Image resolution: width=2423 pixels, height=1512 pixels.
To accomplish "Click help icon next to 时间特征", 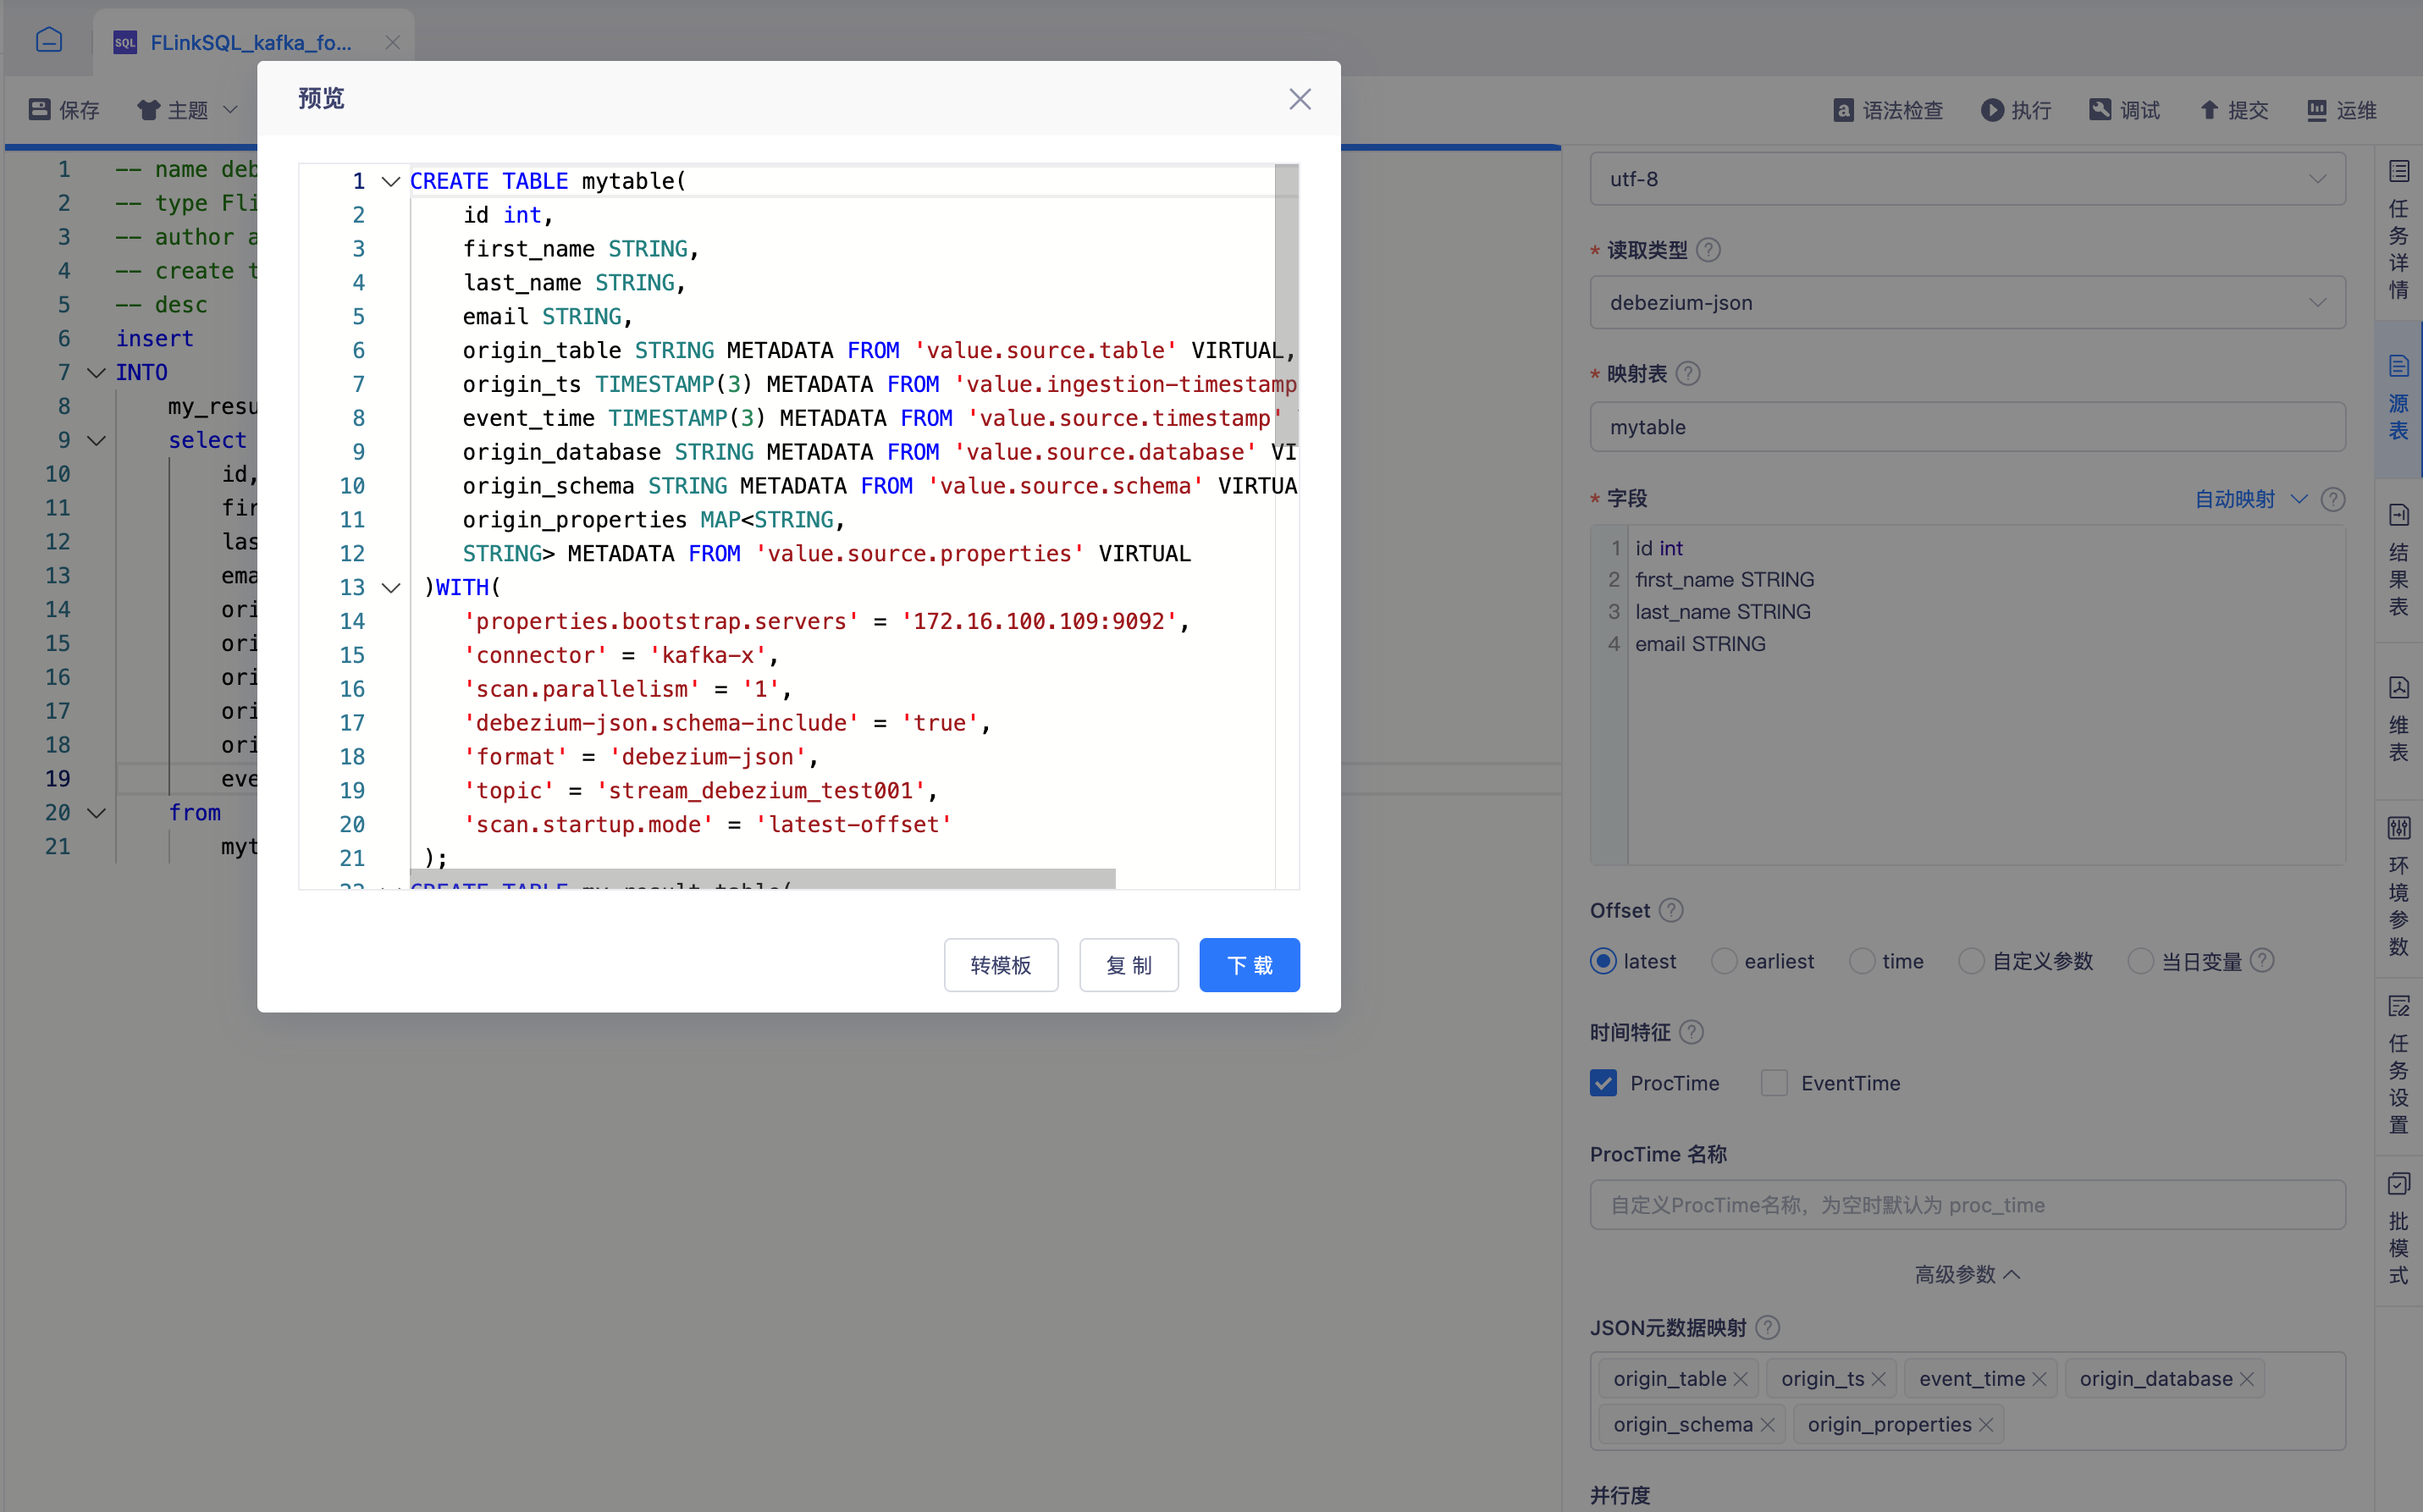I will point(1691,1032).
